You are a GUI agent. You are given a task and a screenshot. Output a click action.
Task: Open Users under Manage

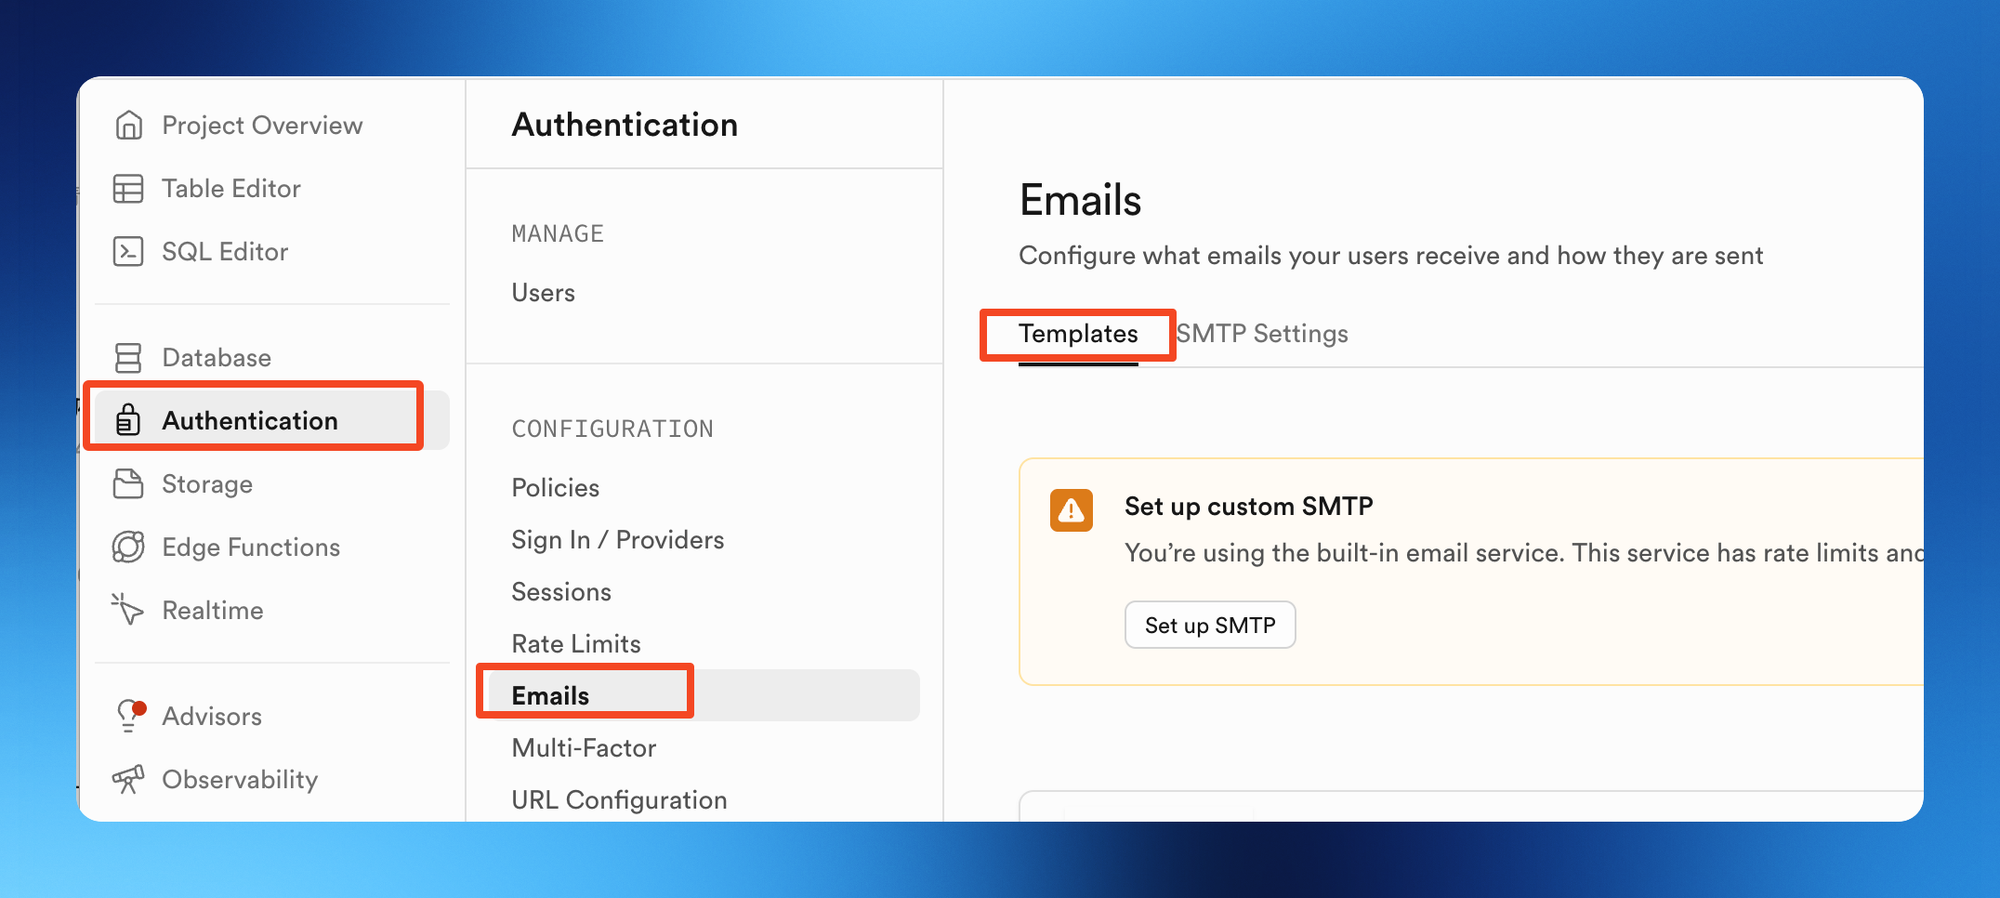[x=543, y=293]
